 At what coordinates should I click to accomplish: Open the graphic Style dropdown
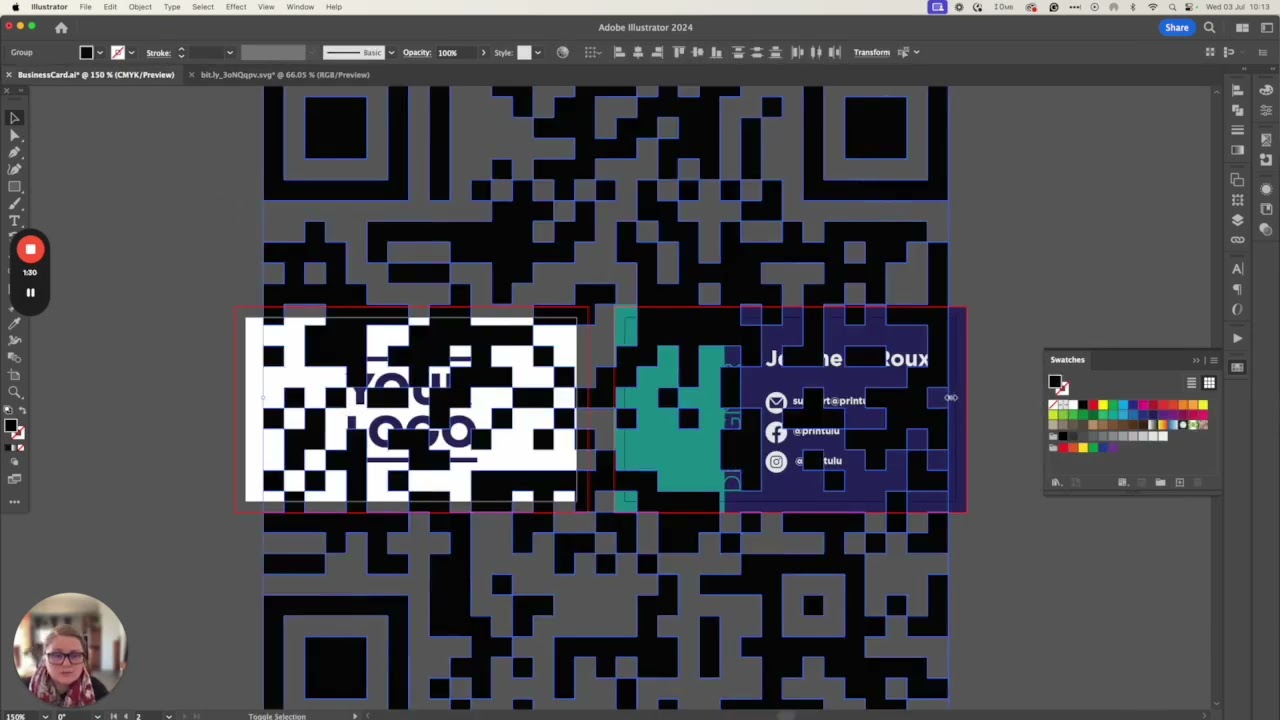[x=538, y=53]
